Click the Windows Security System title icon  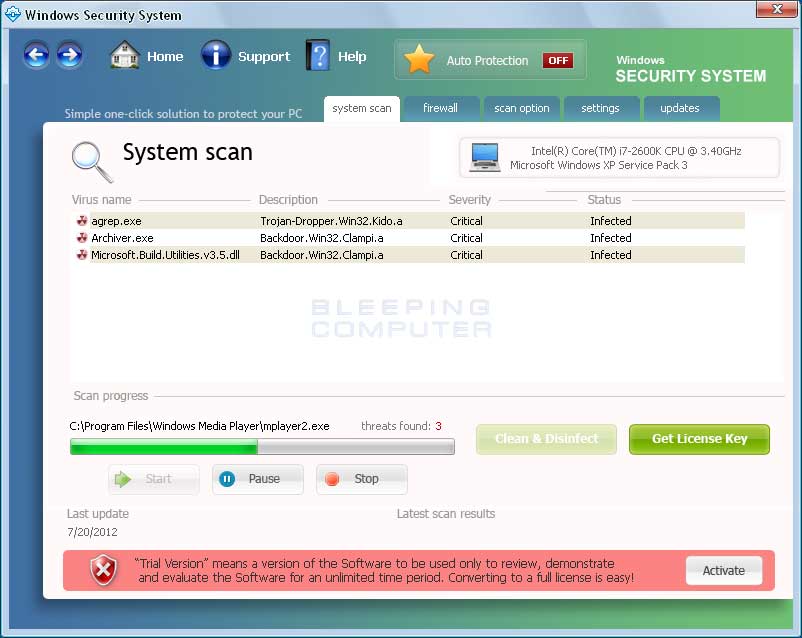[x=13, y=14]
